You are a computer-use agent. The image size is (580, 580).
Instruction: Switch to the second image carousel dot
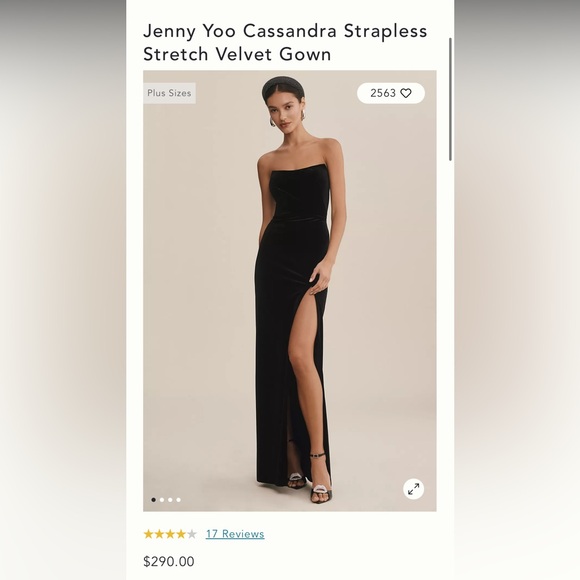coord(162,500)
